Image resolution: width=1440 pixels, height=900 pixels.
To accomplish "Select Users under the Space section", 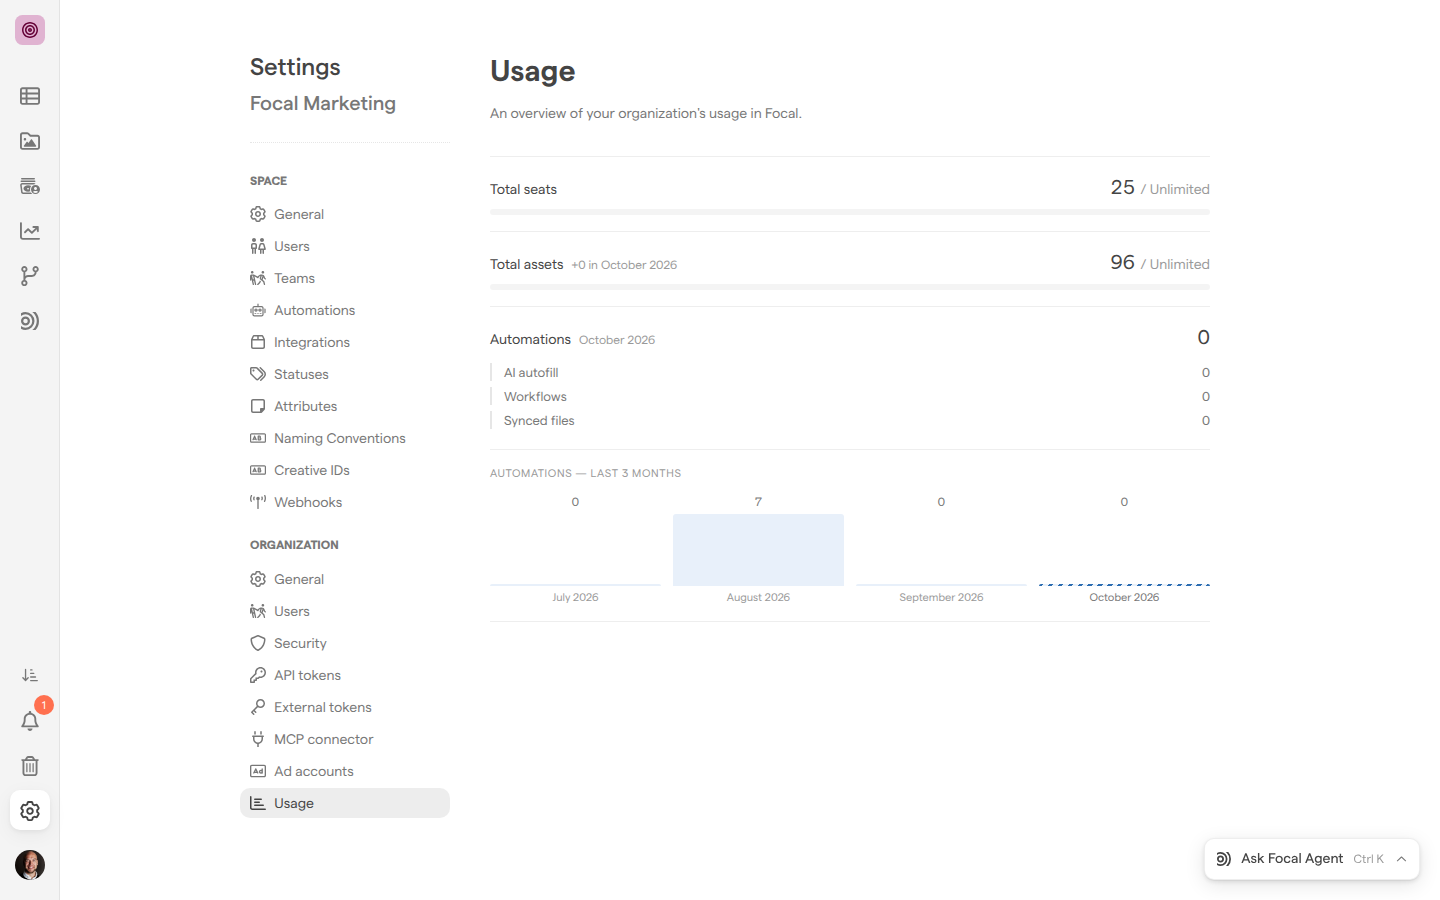I will [345, 246].
